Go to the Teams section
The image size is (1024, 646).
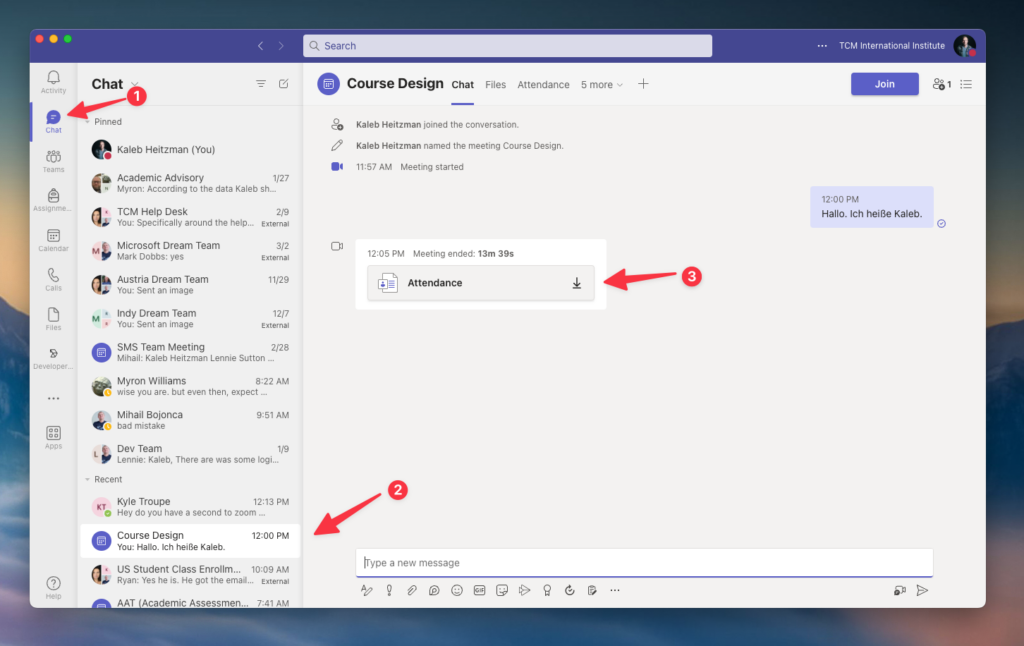[x=54, y=161]
